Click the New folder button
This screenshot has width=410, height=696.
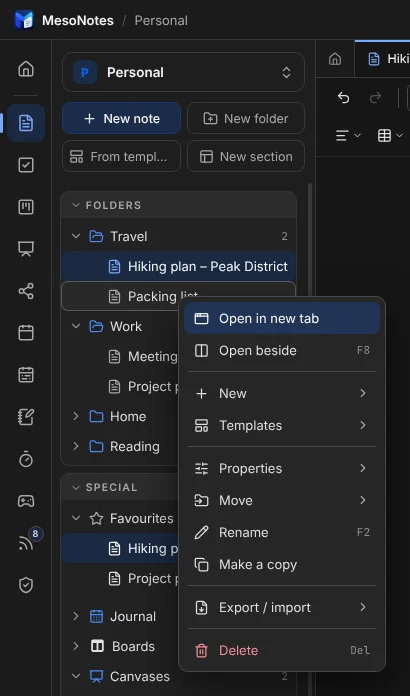pyautogui.click(x=246, y=119)
